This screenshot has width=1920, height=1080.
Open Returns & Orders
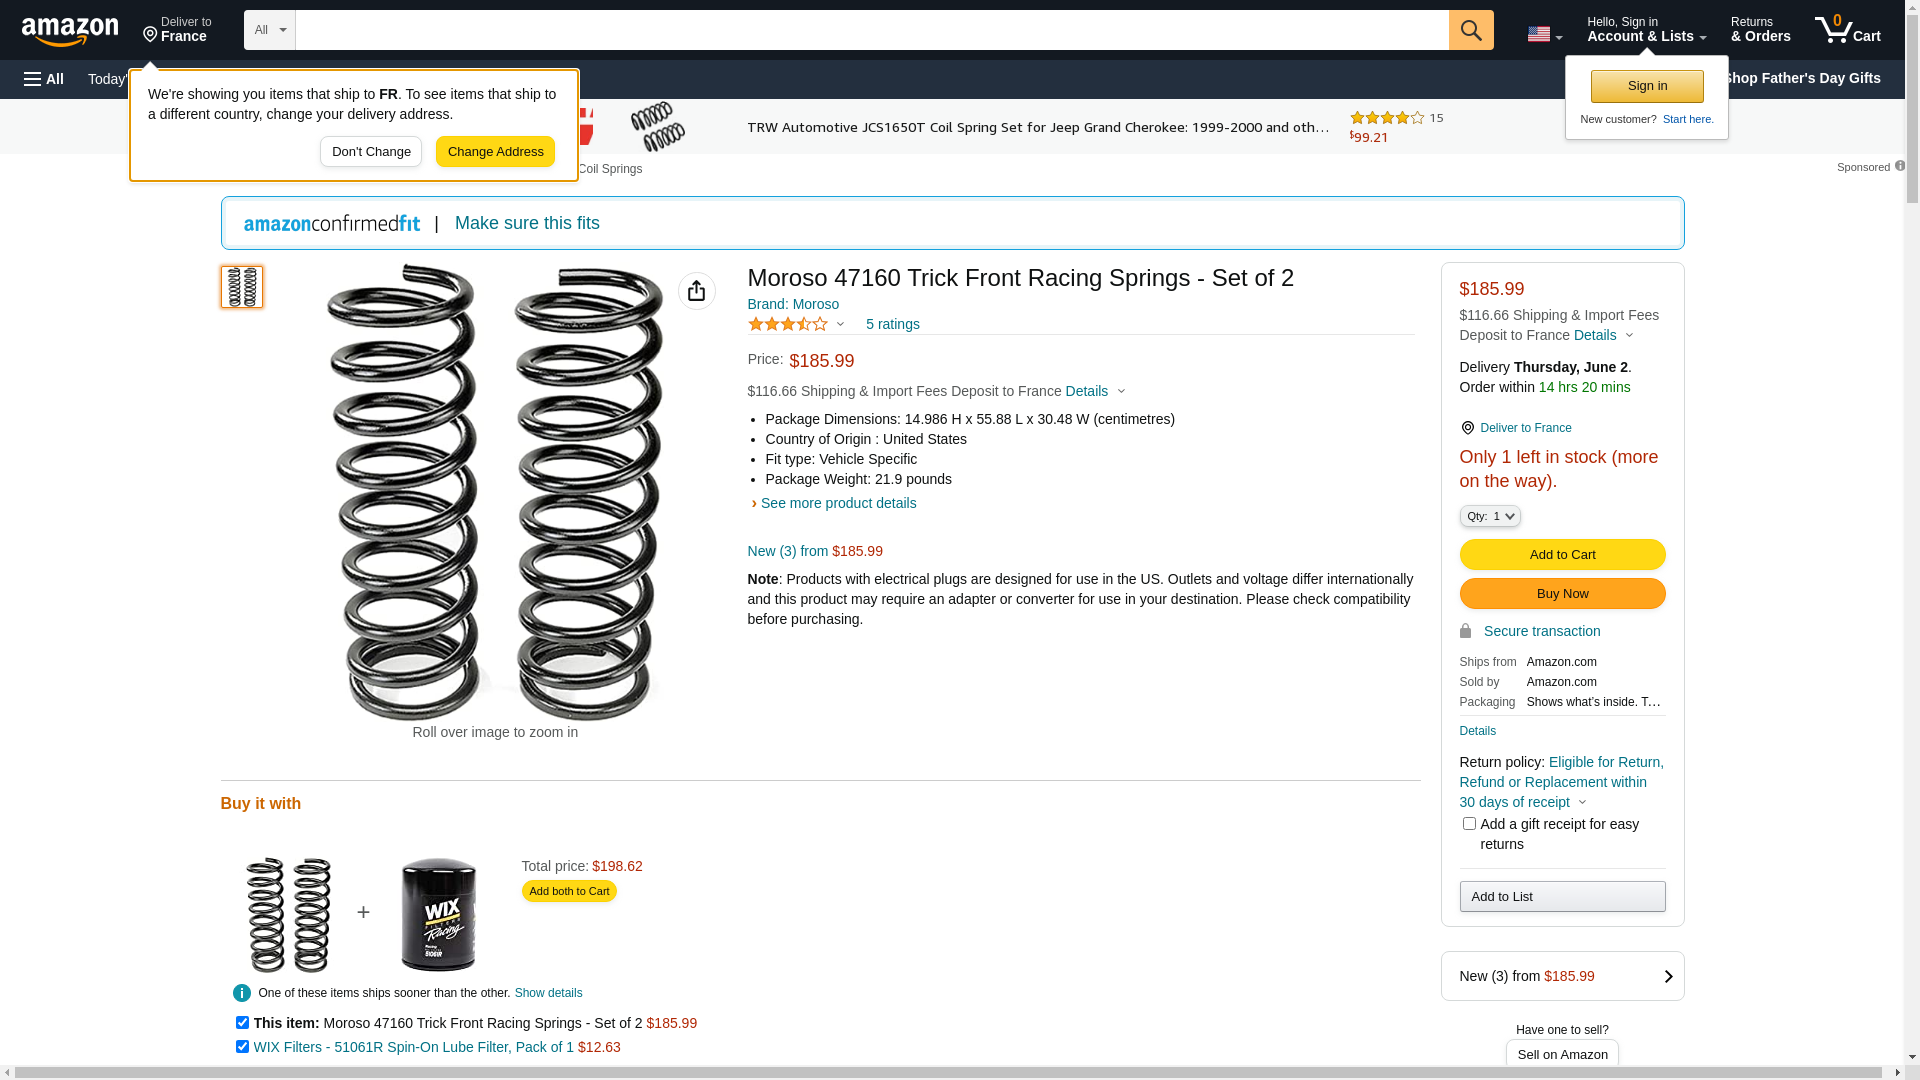point(1760,30)
